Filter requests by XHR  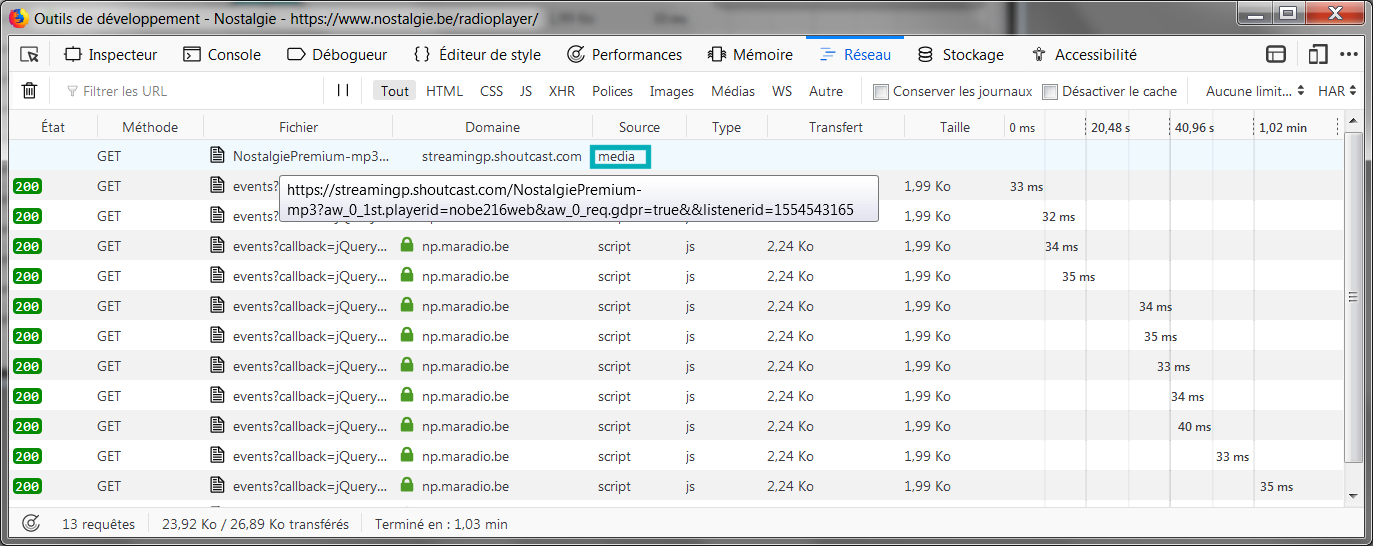[562, 91]
